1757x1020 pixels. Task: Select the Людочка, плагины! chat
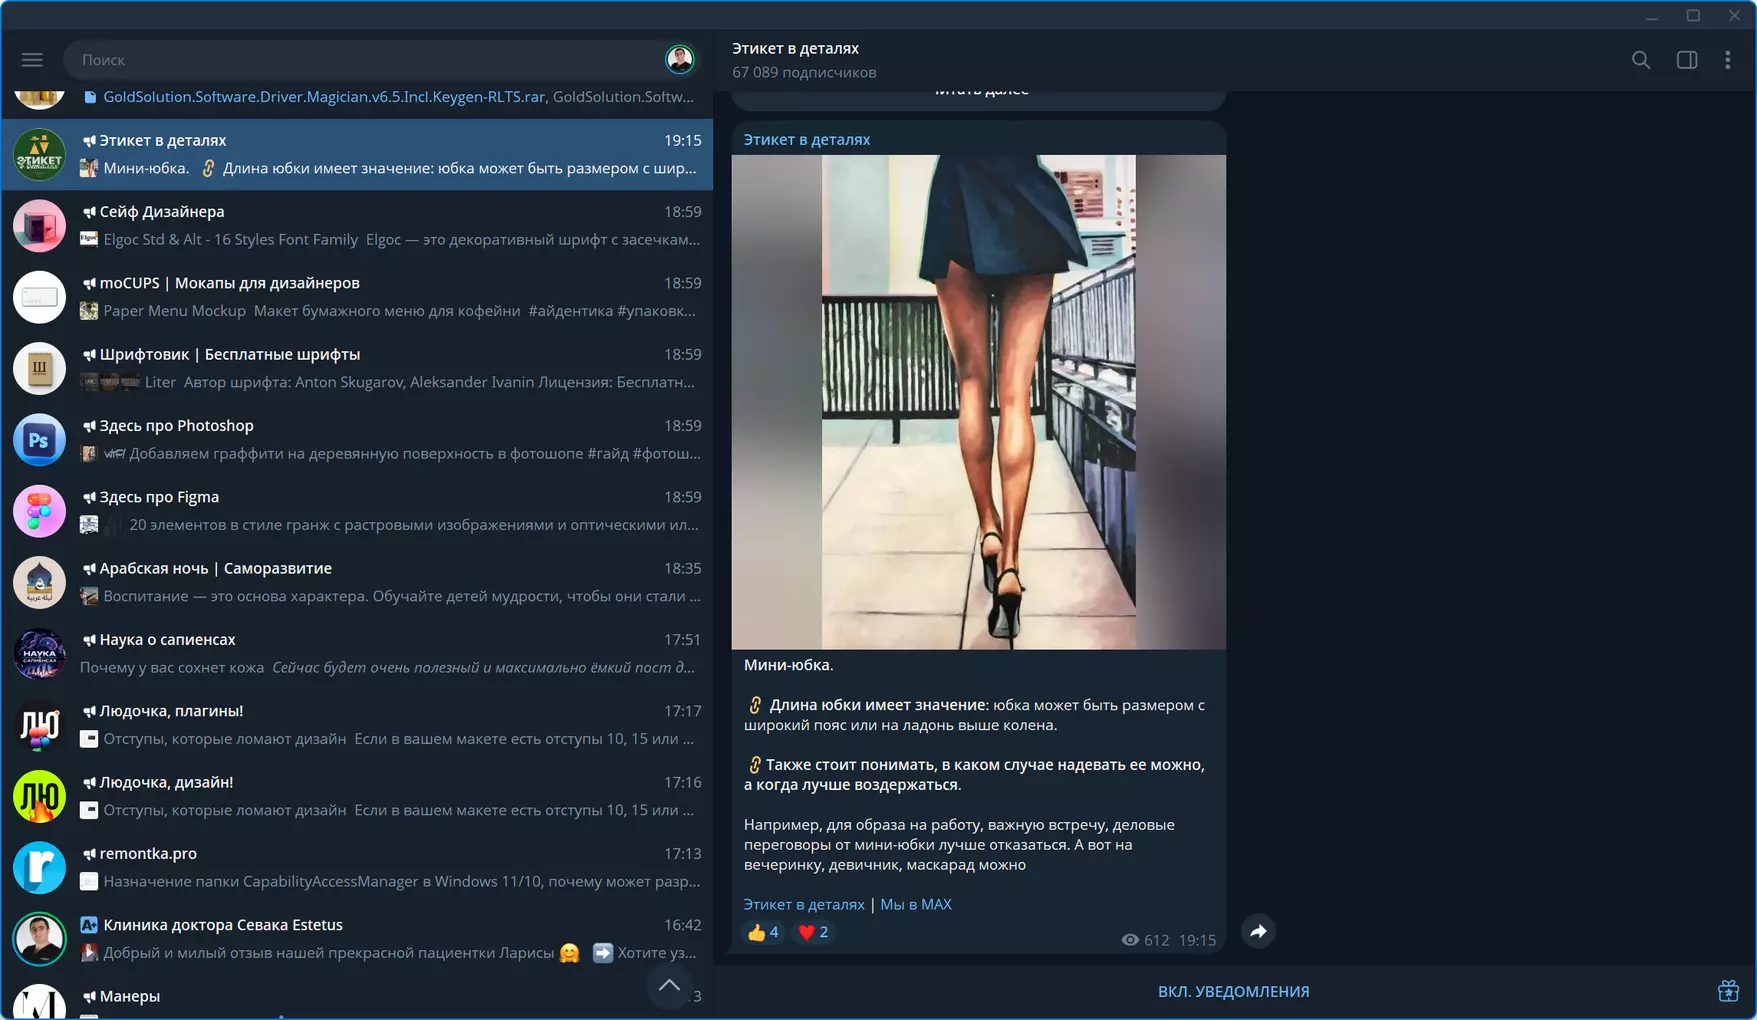(357, 725)
